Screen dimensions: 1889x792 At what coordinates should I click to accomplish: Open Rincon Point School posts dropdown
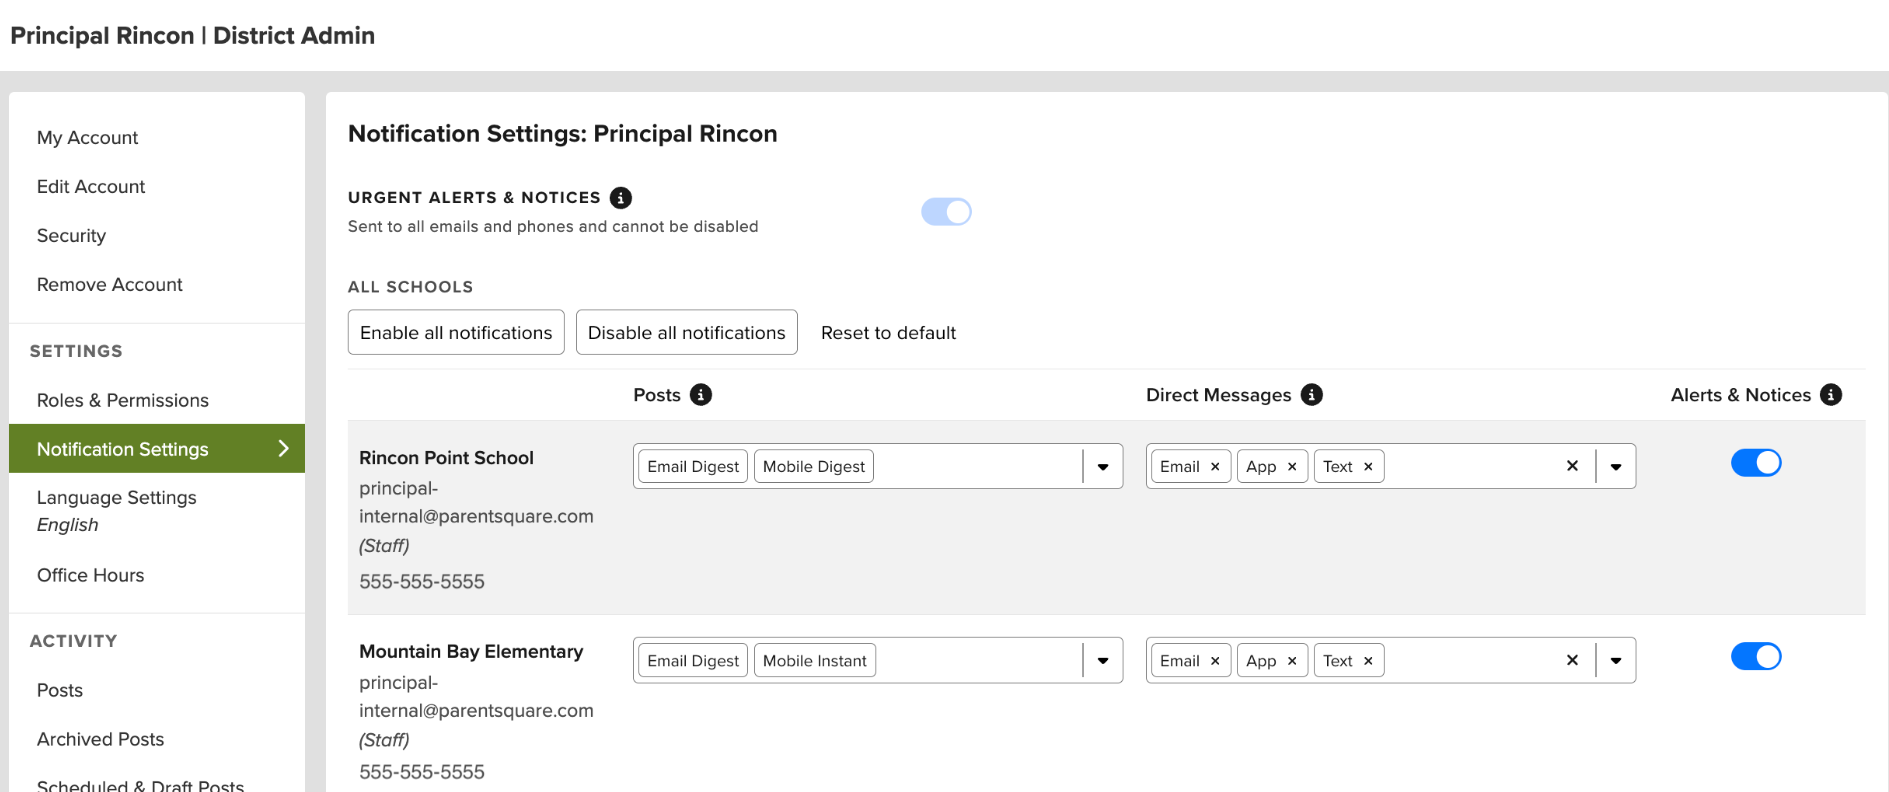pyautogui.click(x=1103, y=467)
